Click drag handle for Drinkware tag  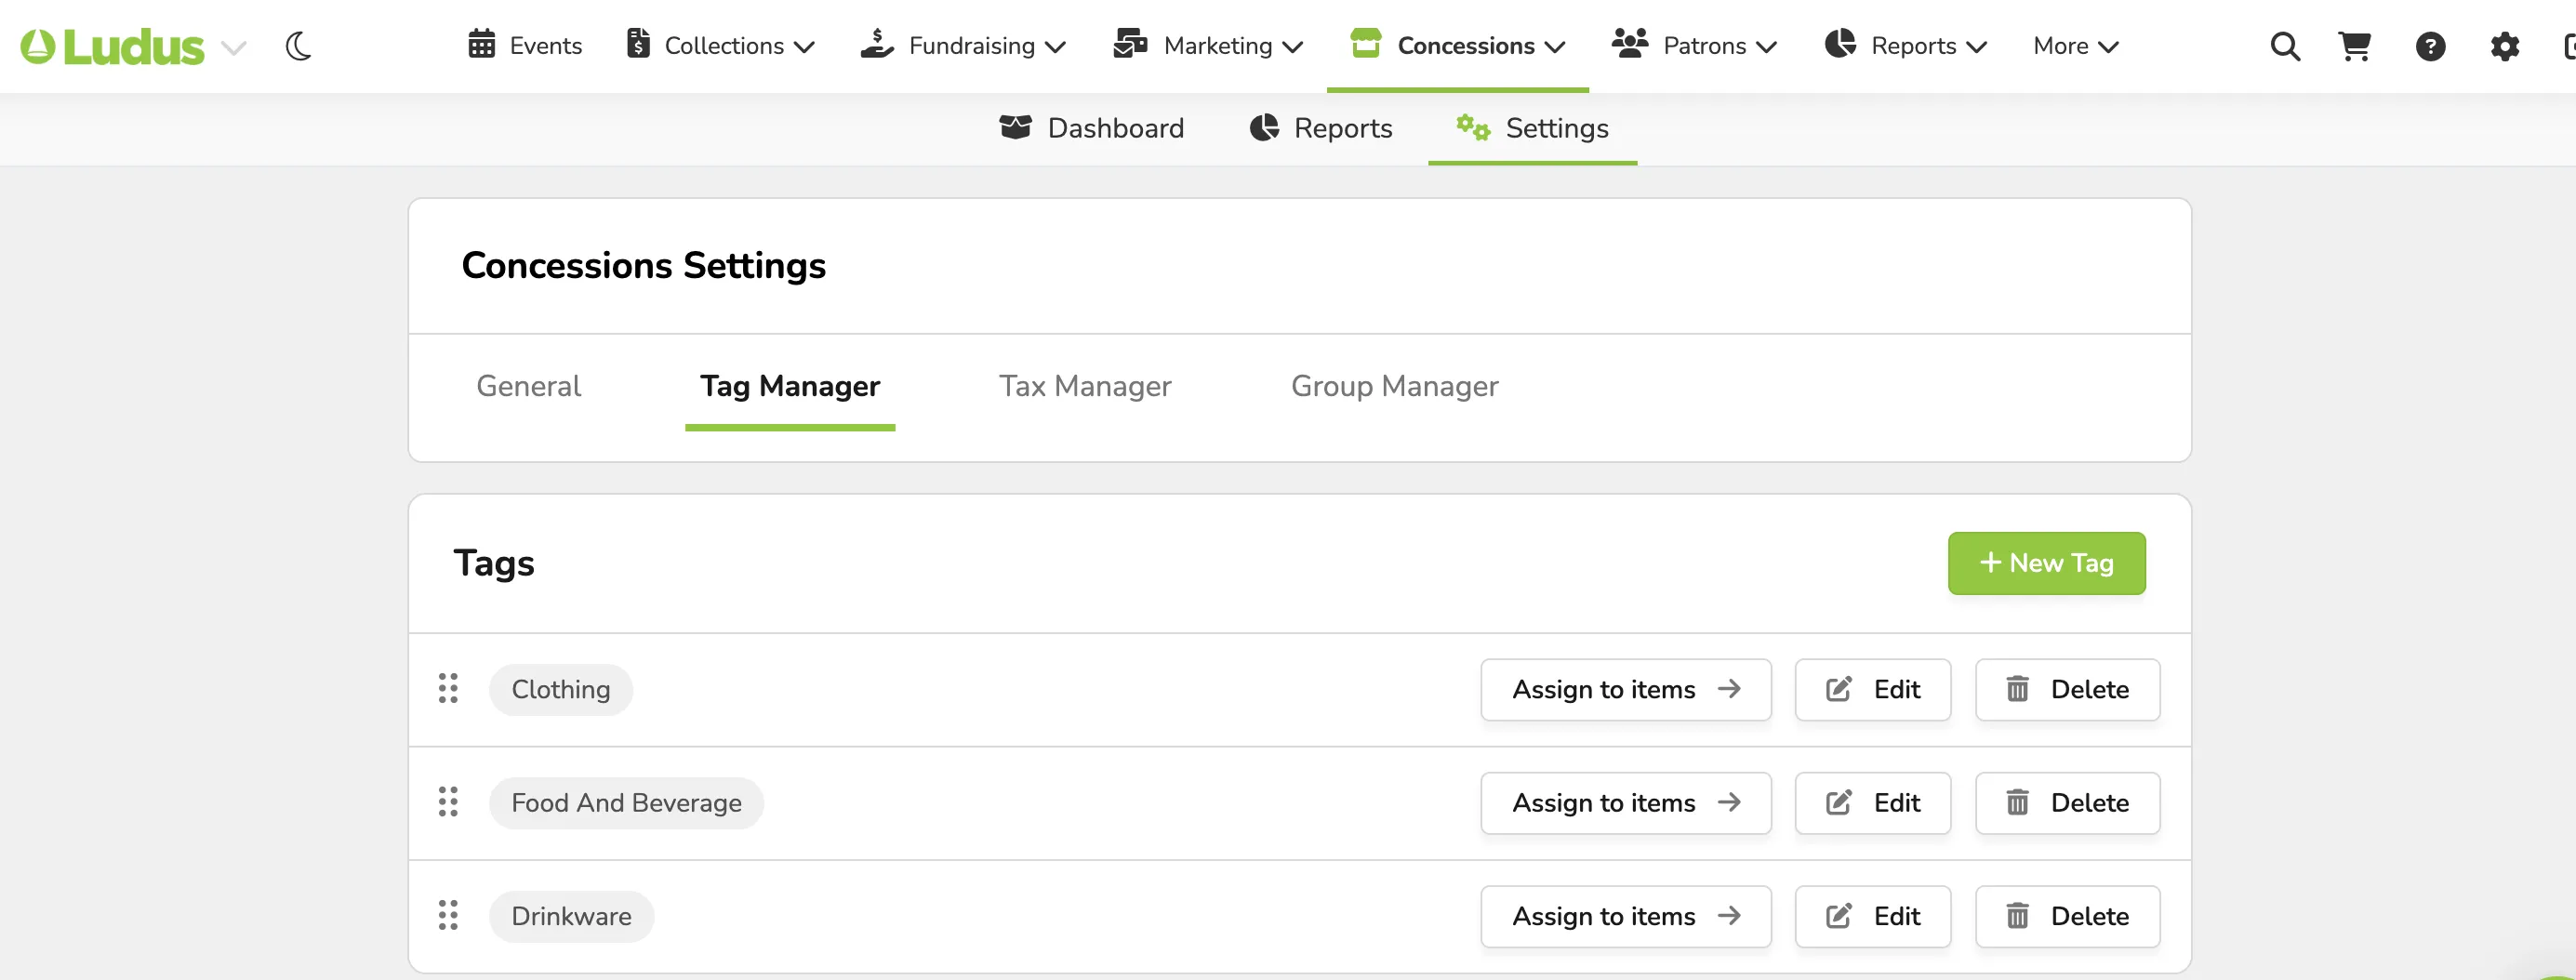[x=448, y=915]
